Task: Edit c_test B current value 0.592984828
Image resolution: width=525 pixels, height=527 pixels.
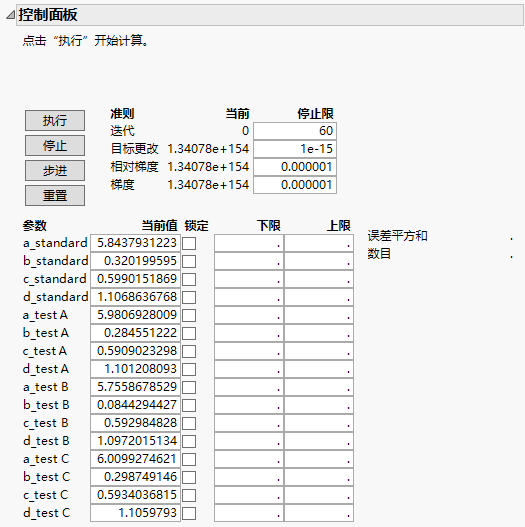Action: pyautogui.click(x=135, y=423)
